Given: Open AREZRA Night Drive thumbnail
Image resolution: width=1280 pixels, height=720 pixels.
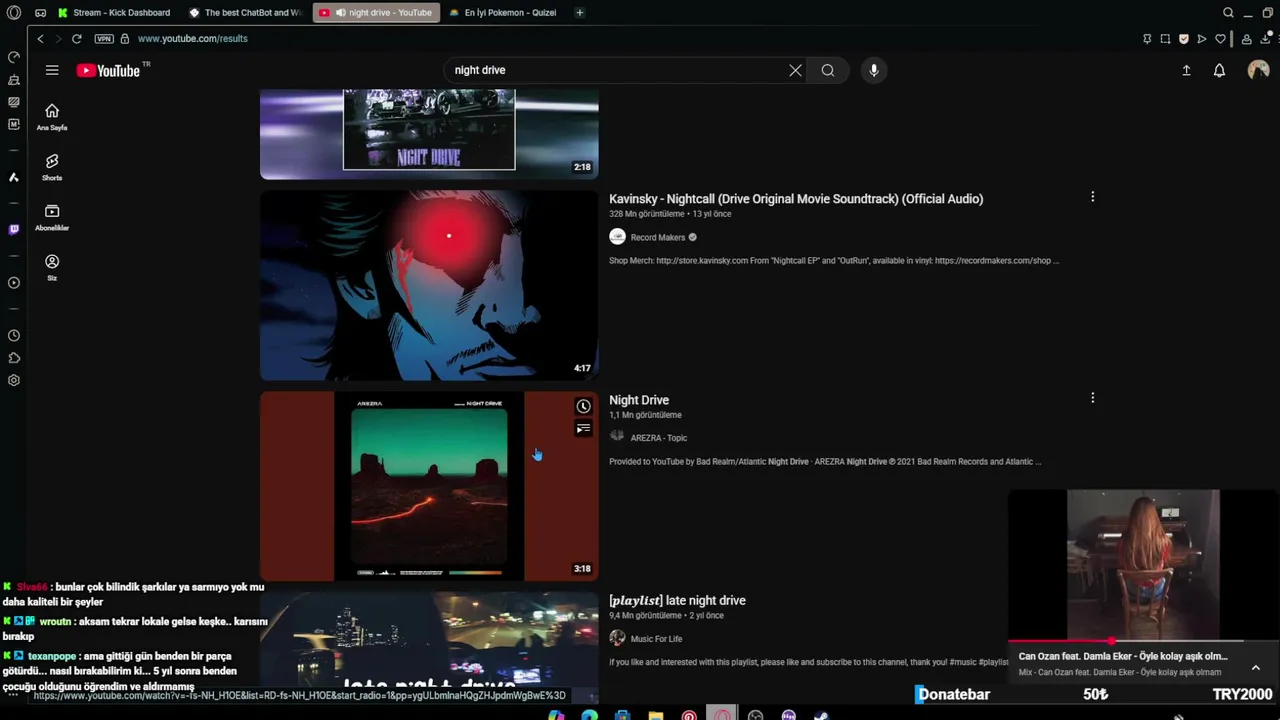Looking at the screenshot, I should pyautogui.click(x=429, y=486).
